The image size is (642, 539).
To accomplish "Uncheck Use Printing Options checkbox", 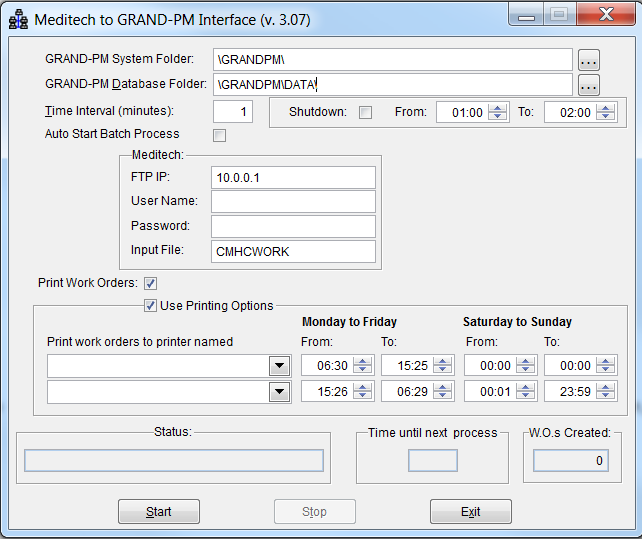I will point(150,306).
